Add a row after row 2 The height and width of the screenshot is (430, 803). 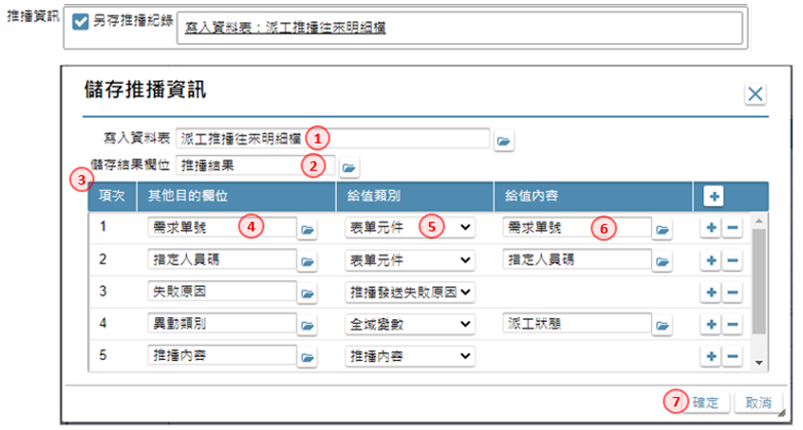(x=711, y=260)
